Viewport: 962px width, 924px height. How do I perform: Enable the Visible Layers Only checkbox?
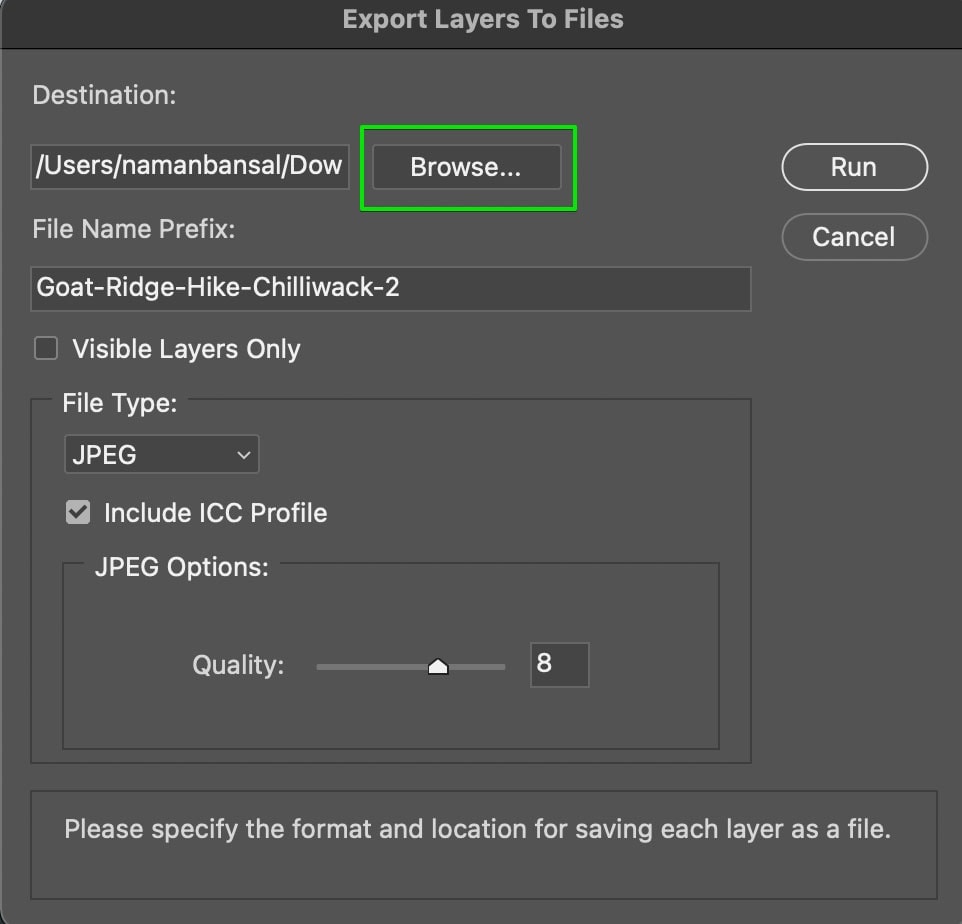46,348
